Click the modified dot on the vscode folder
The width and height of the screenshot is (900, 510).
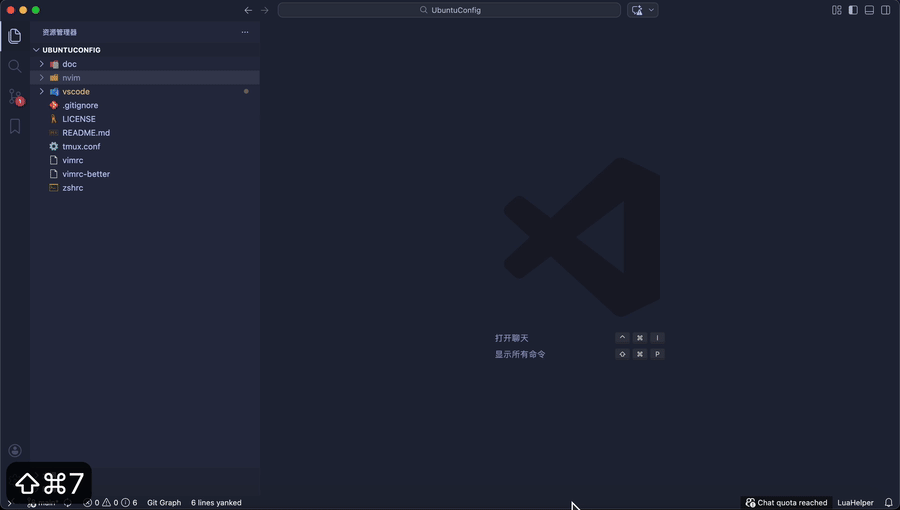coord(246,91)
